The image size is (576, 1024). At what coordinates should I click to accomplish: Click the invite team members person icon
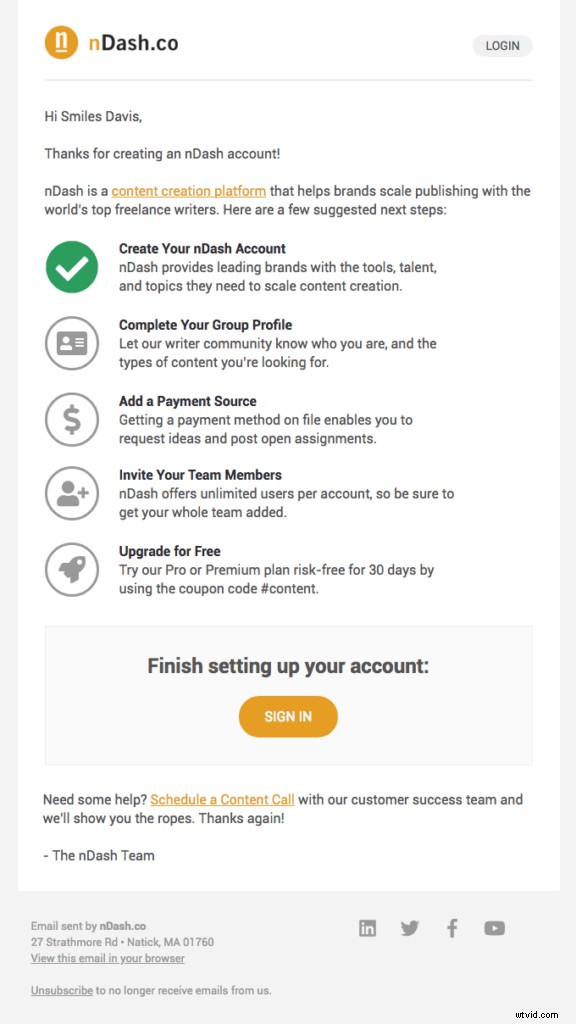pos(72,493)
